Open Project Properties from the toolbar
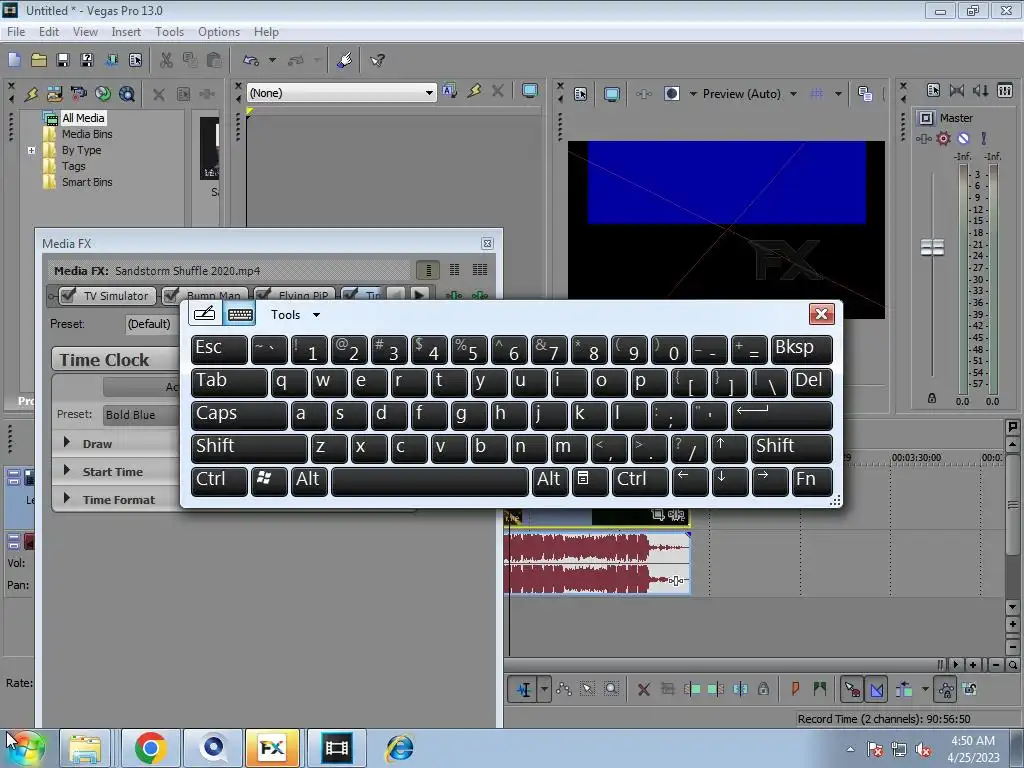The width and height of the screenshot is (1024, 768). click(x=135, y=60)
